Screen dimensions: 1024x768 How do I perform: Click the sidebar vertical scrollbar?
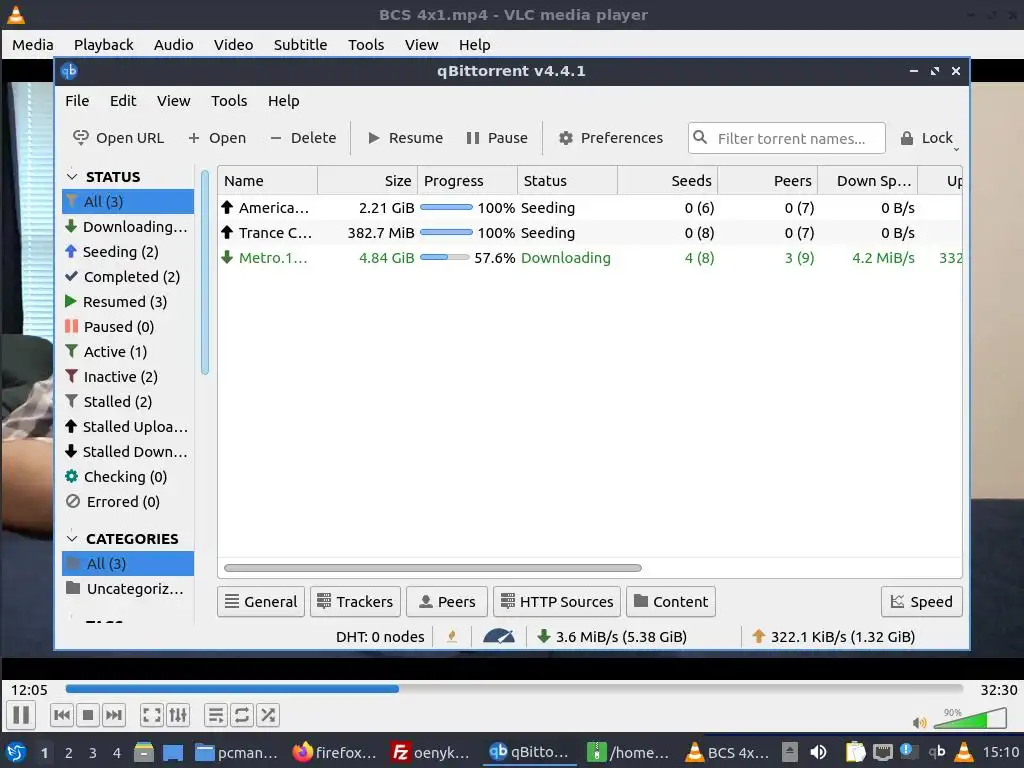(204, 272)
